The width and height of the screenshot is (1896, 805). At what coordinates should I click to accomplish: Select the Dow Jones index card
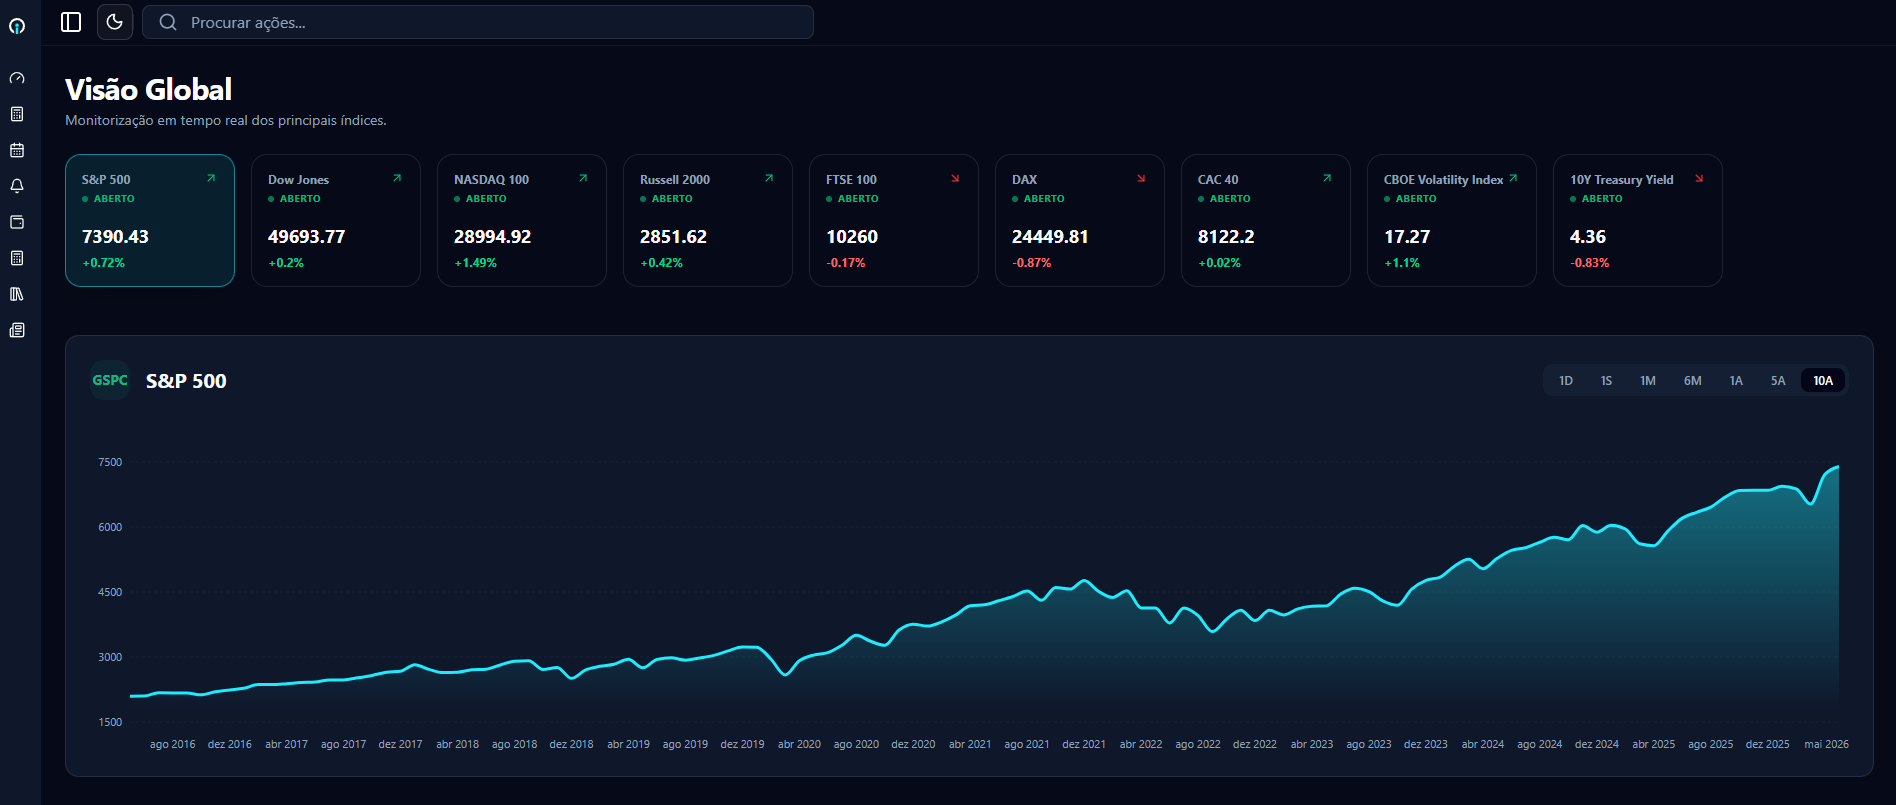(336, 220)
